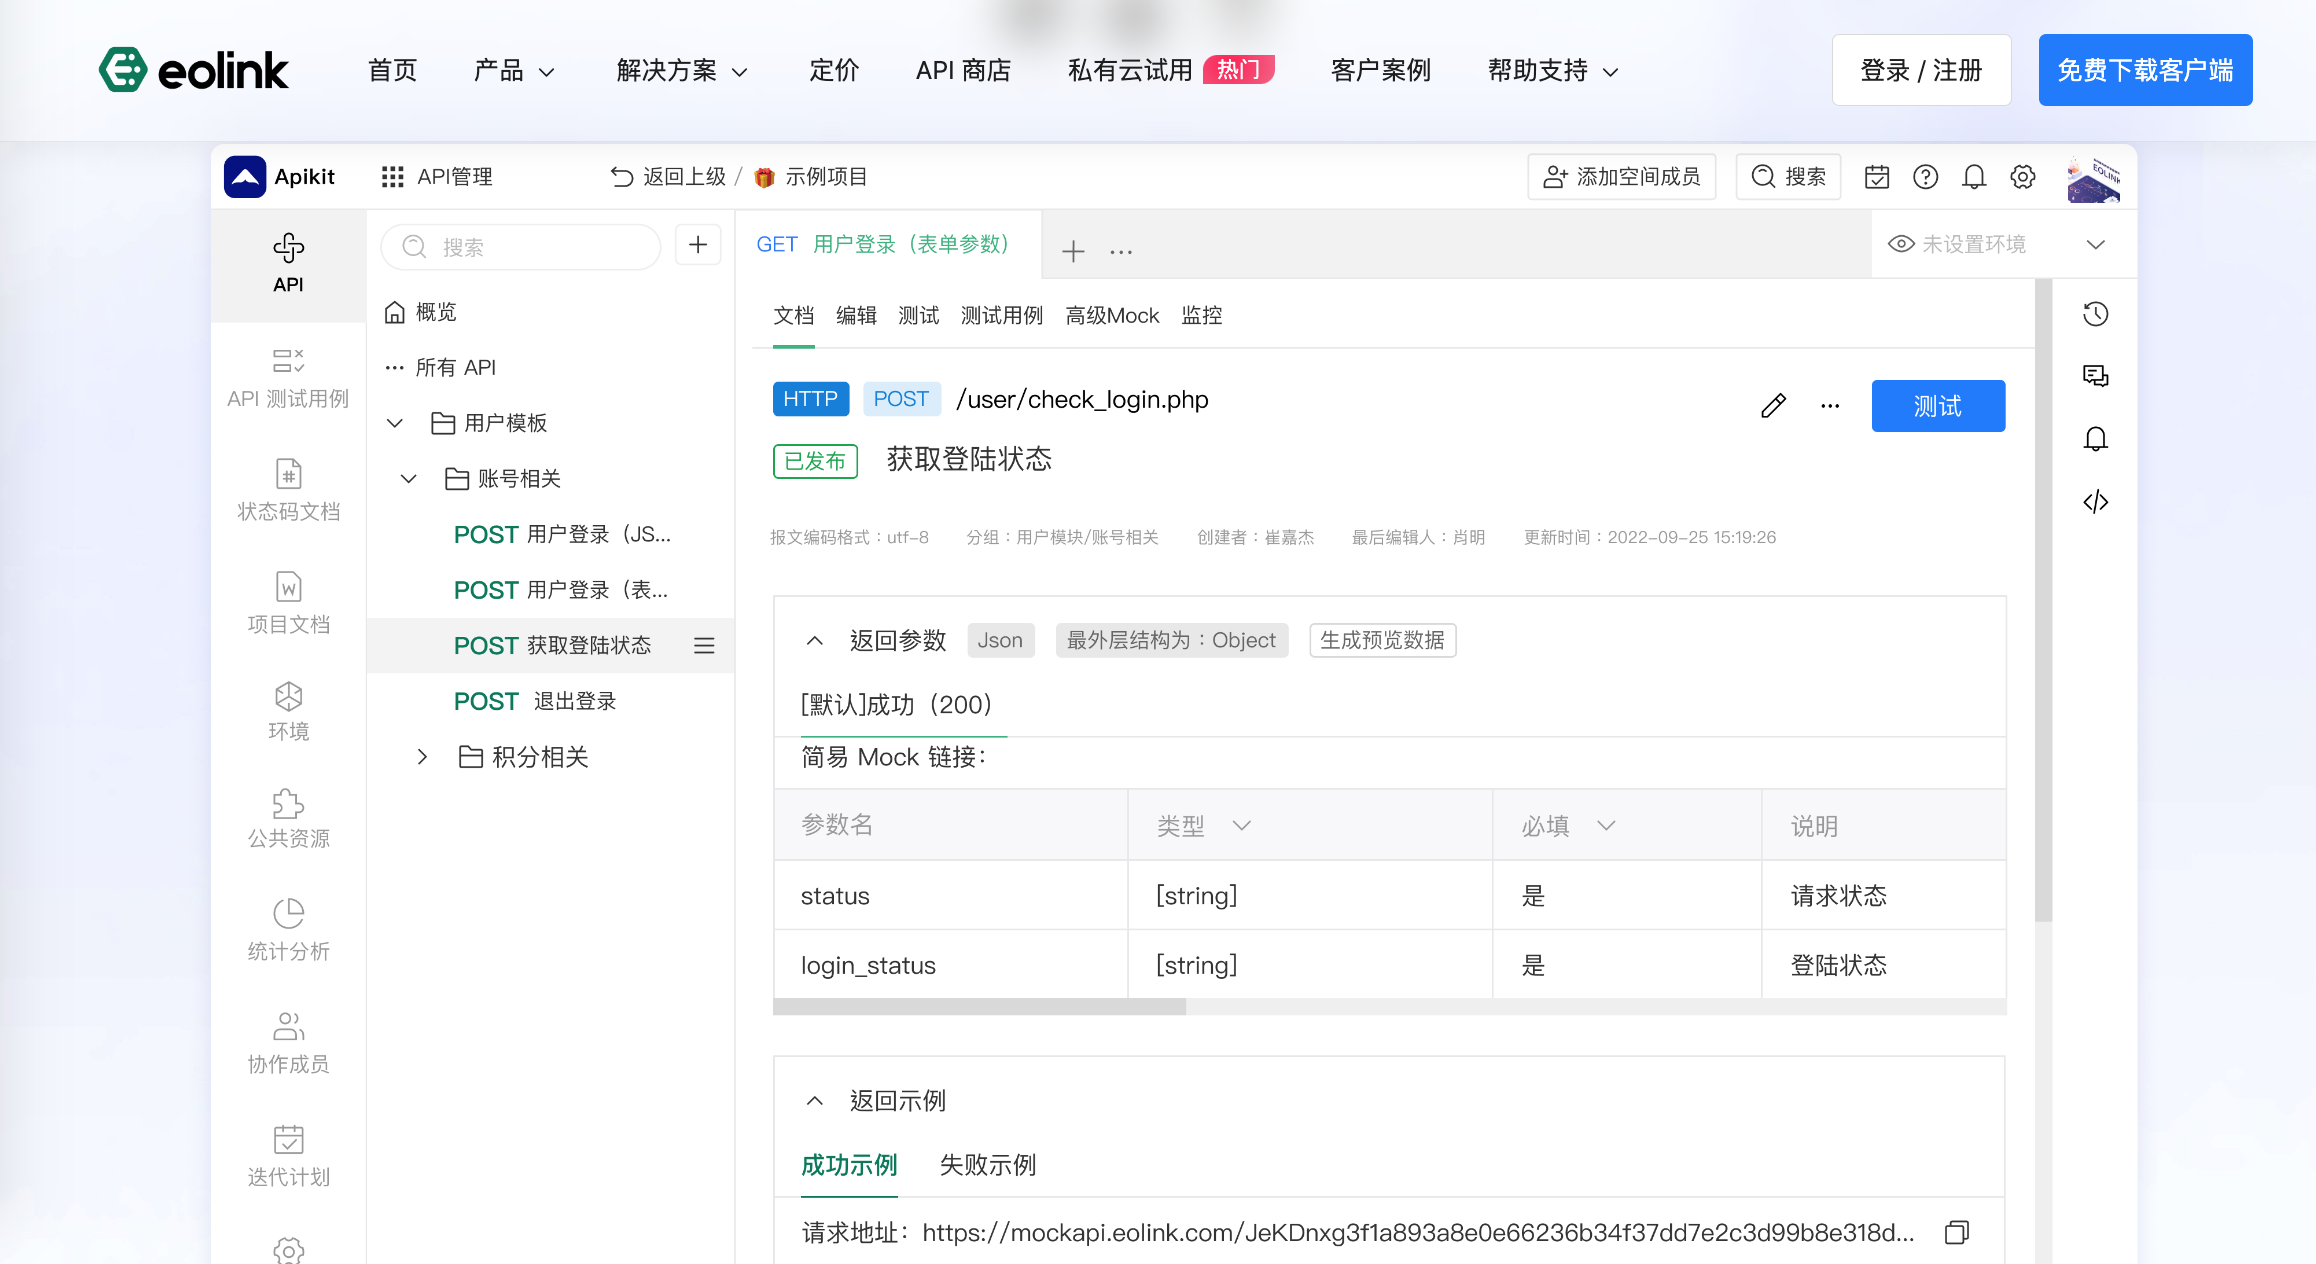Expand the 积分相关 folder
2316x1264 pixels.
(422, 757)
